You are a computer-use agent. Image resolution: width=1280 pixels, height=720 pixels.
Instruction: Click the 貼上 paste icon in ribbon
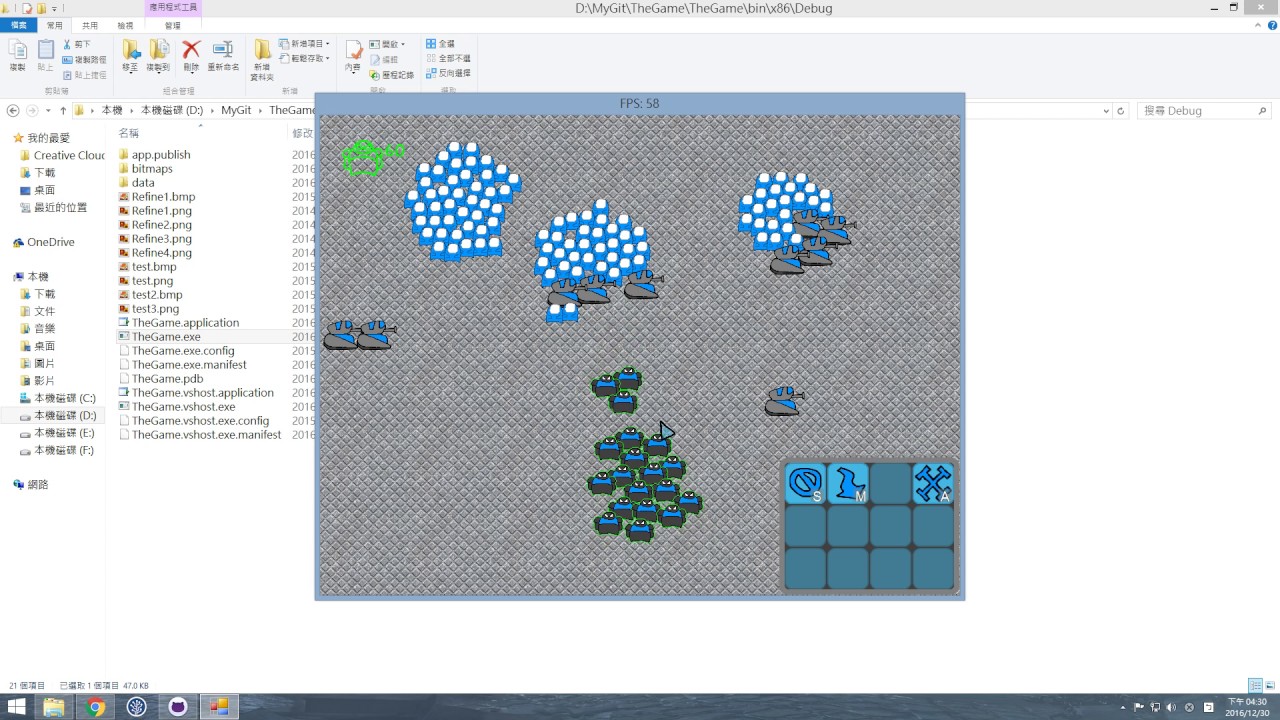coord(46,55)
